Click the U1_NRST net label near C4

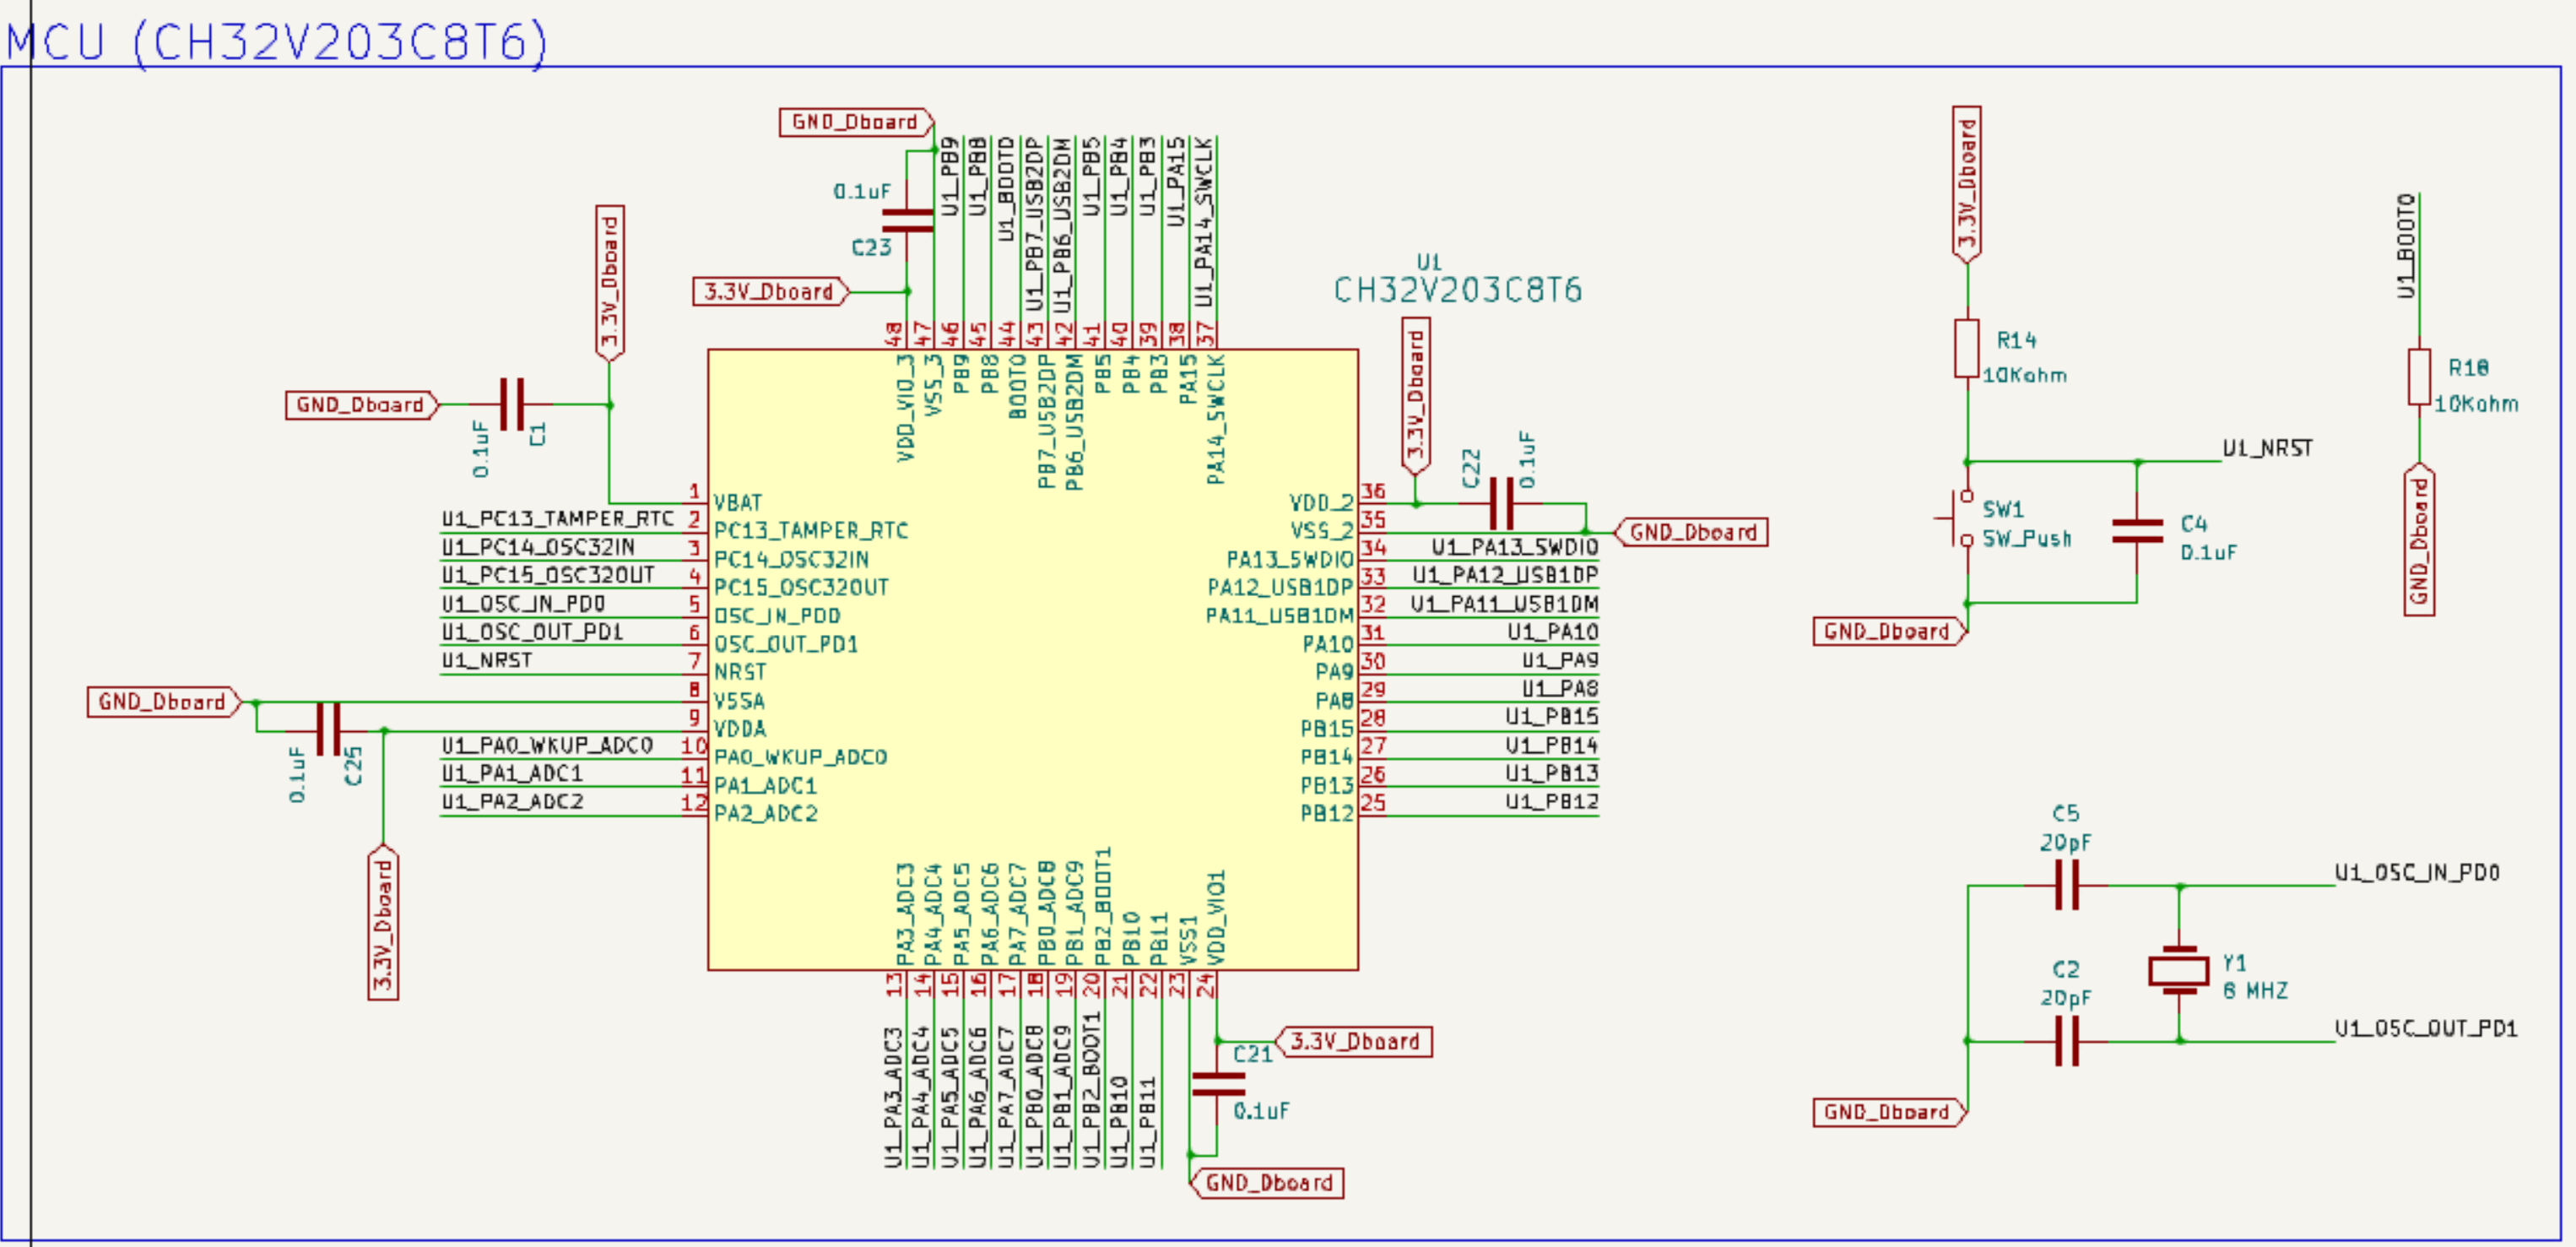(2267, 448)
